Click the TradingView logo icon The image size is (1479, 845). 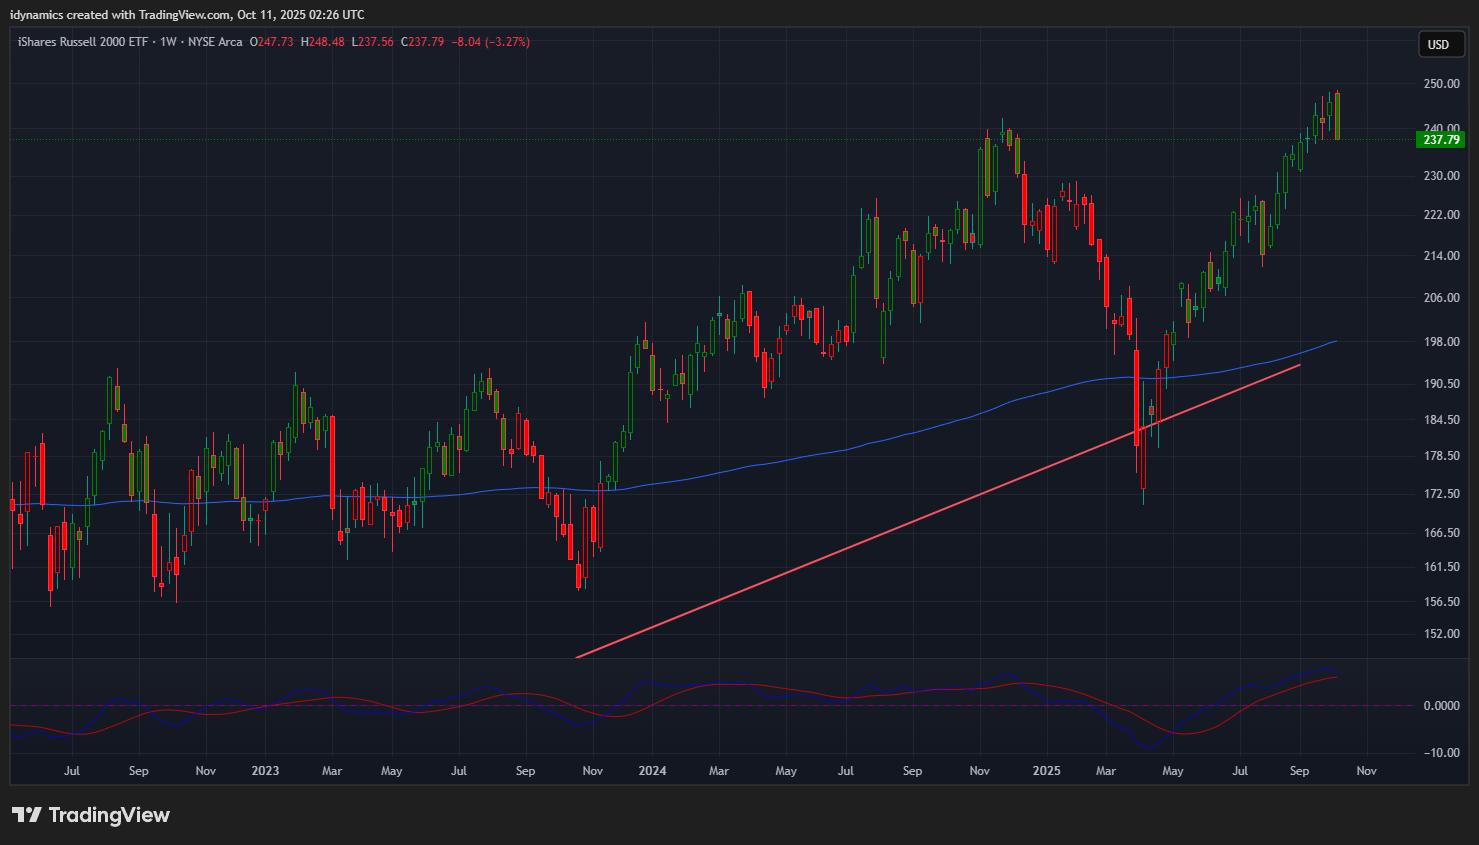coord(27,815)
